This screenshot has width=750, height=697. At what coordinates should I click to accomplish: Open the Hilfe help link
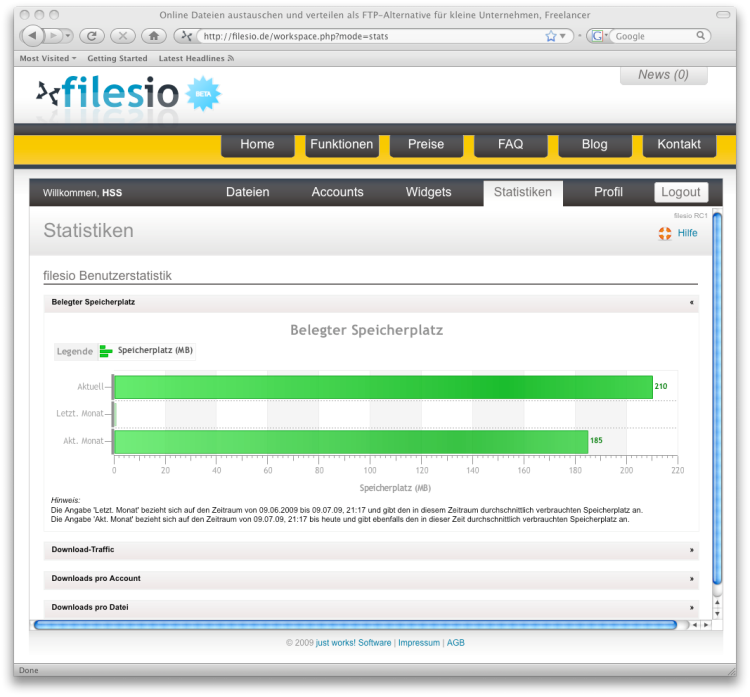(x=687, y=233)
